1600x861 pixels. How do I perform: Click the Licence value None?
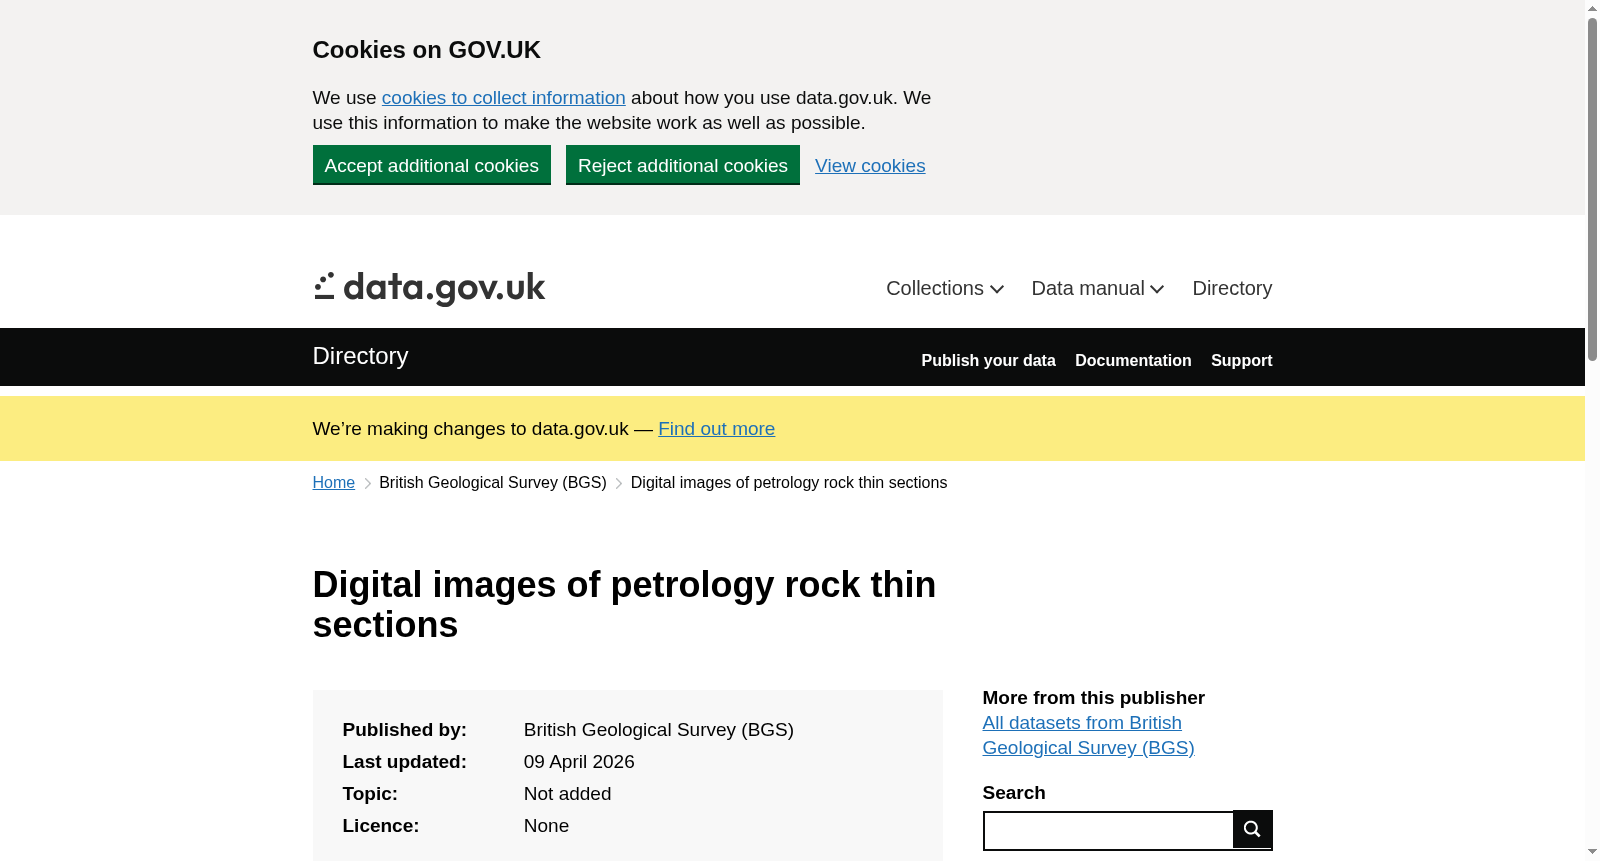click(546, 826)
